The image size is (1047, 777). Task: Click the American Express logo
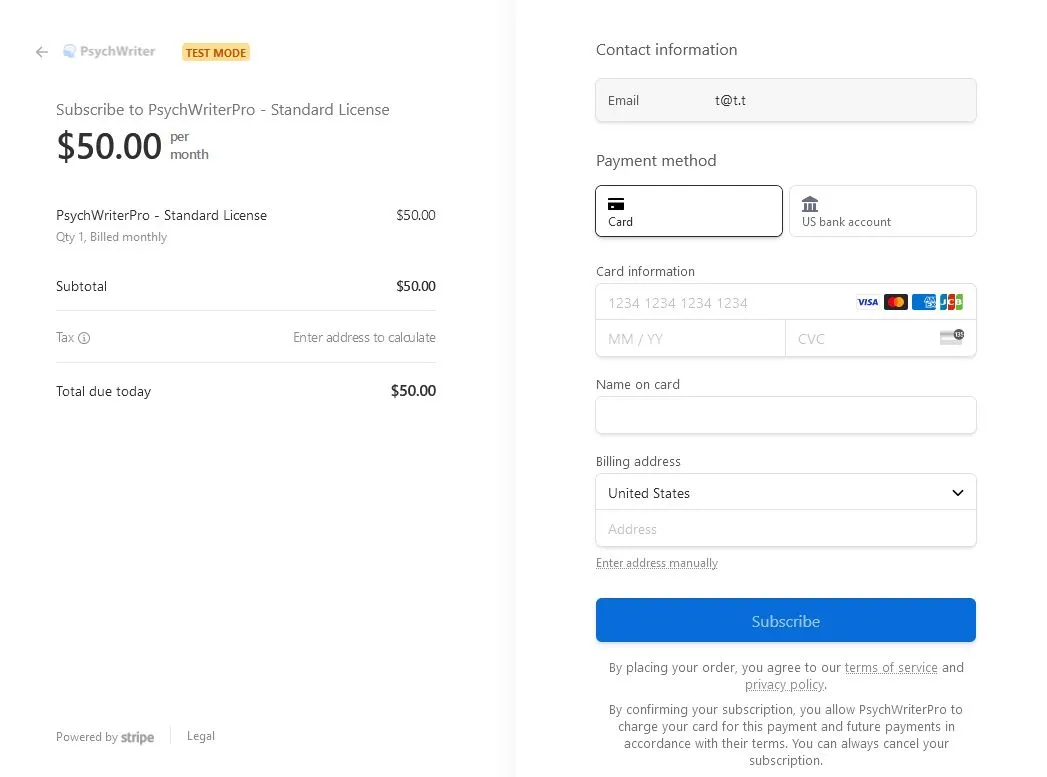tap(923, 302)
